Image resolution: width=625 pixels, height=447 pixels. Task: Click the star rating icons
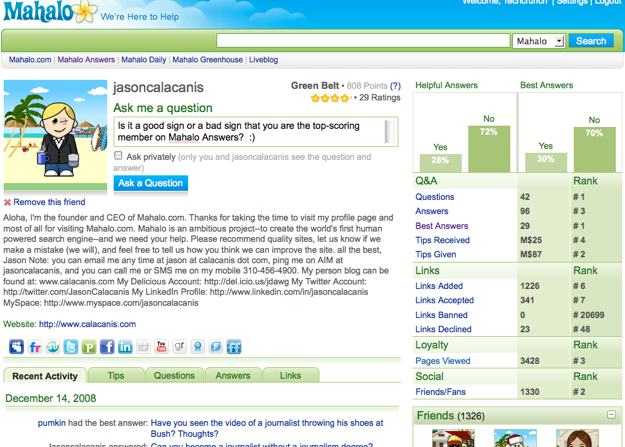point(331,98)
